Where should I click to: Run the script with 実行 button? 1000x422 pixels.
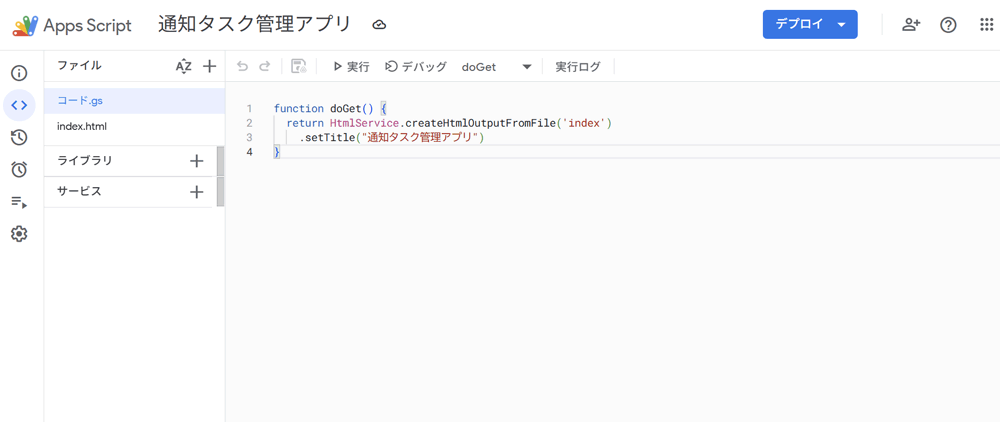[x=351, y=66]
